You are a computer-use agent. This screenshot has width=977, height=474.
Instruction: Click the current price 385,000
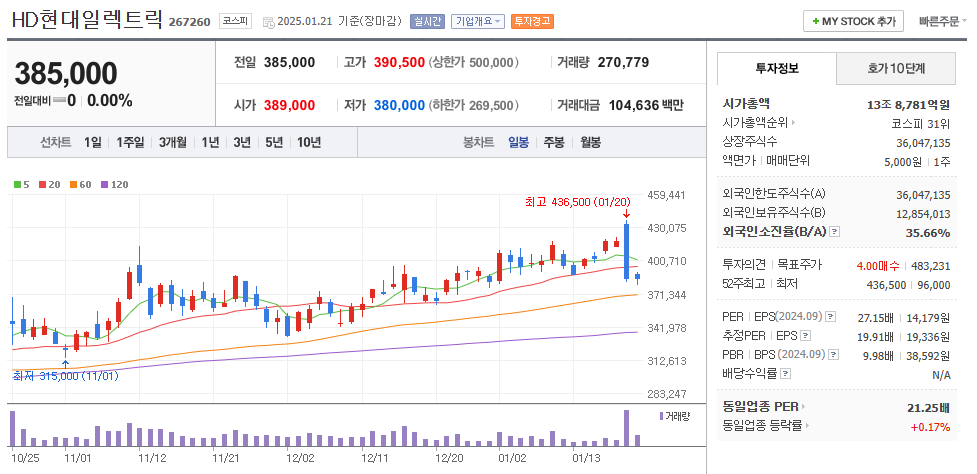[x=66, y=74]
